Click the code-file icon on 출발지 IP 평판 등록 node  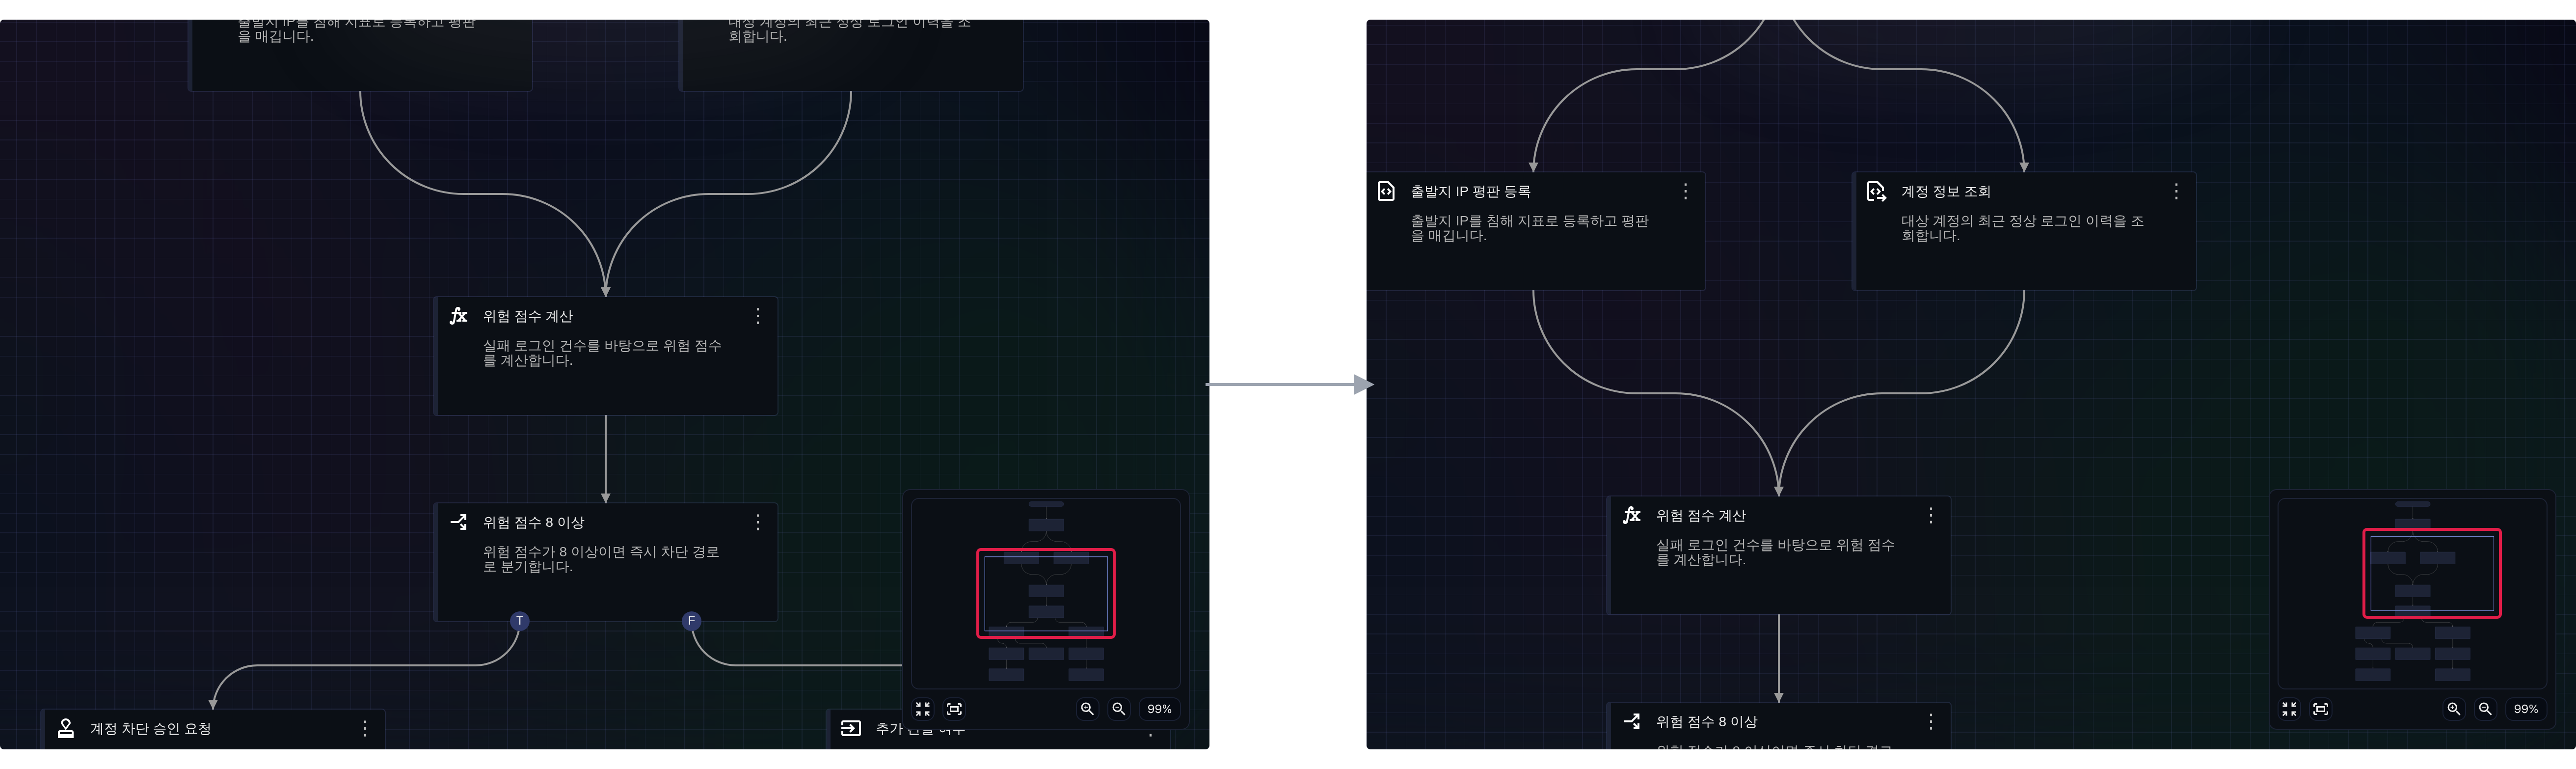coord(1386,191)
